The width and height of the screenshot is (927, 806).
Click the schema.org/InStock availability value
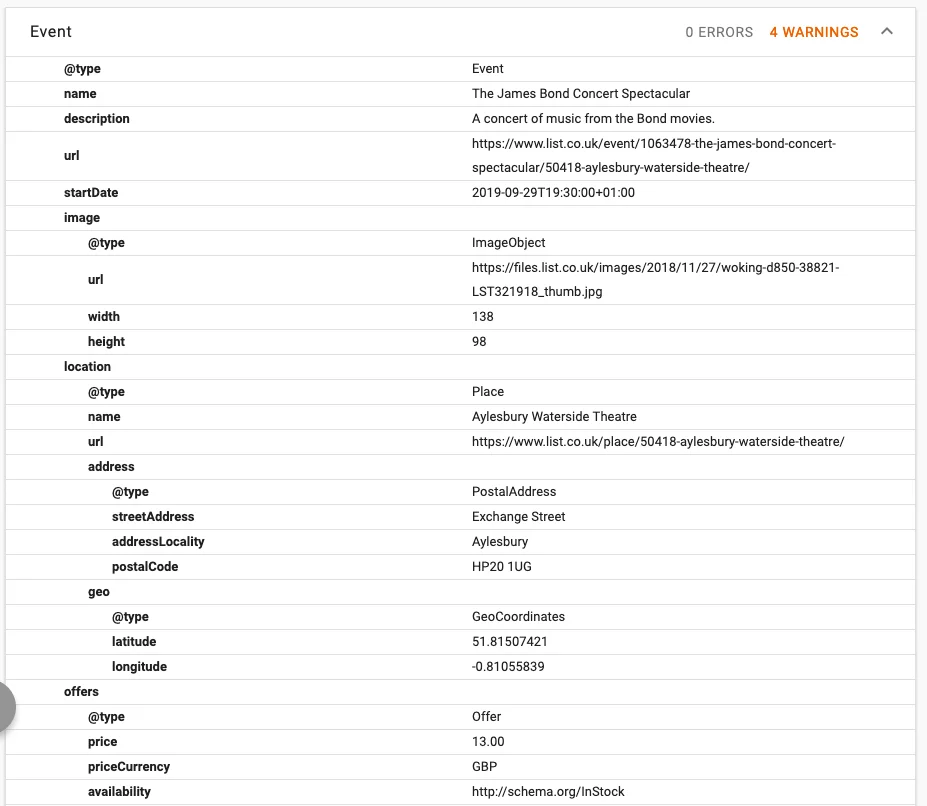548,791
